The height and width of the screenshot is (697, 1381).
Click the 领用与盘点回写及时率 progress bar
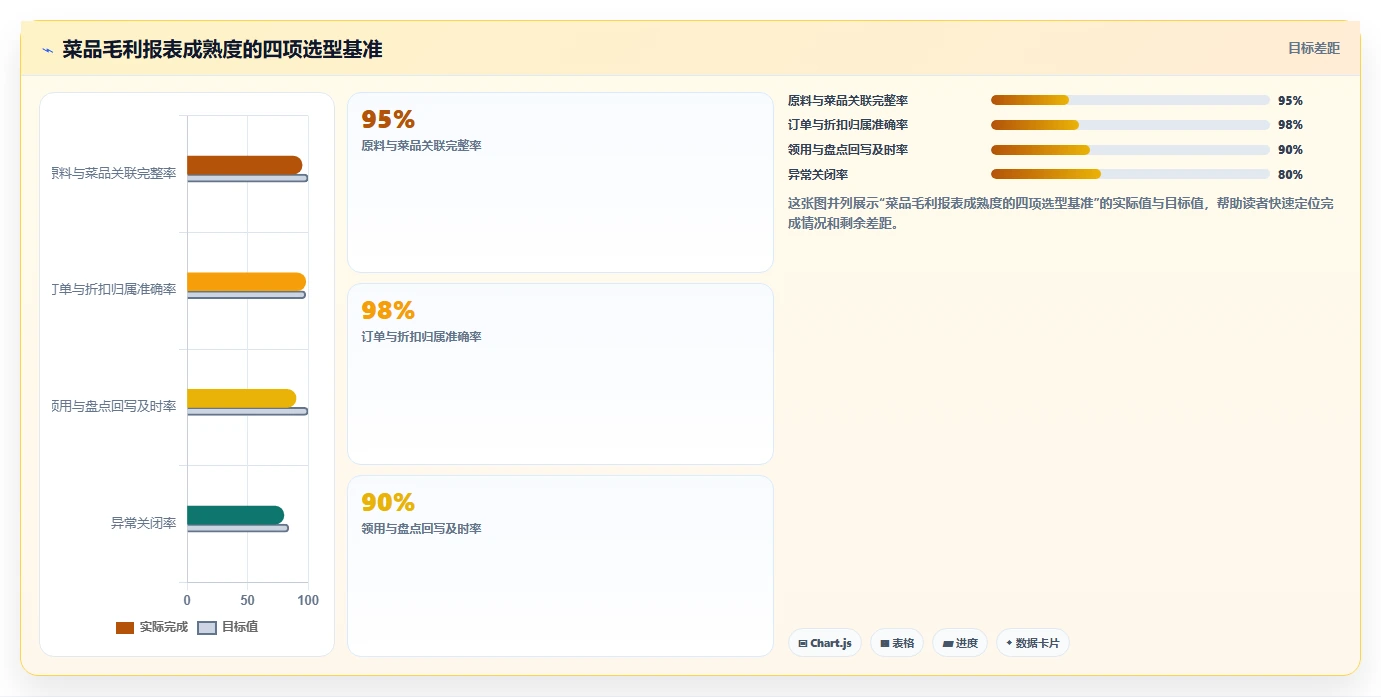(1130, 150)
